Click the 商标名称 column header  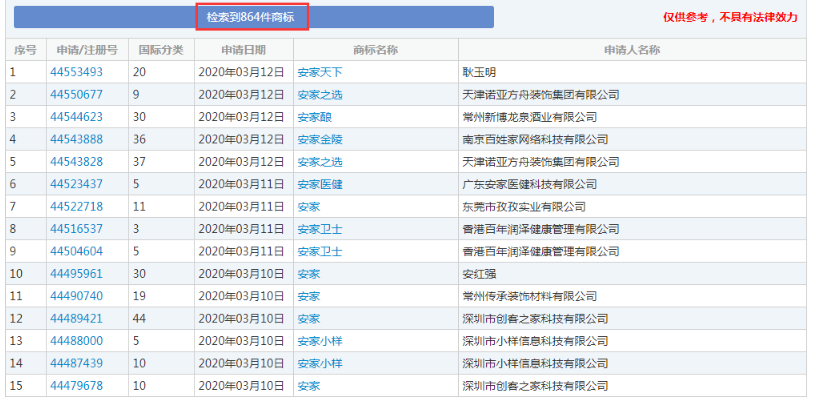click(x=376, y=50)
